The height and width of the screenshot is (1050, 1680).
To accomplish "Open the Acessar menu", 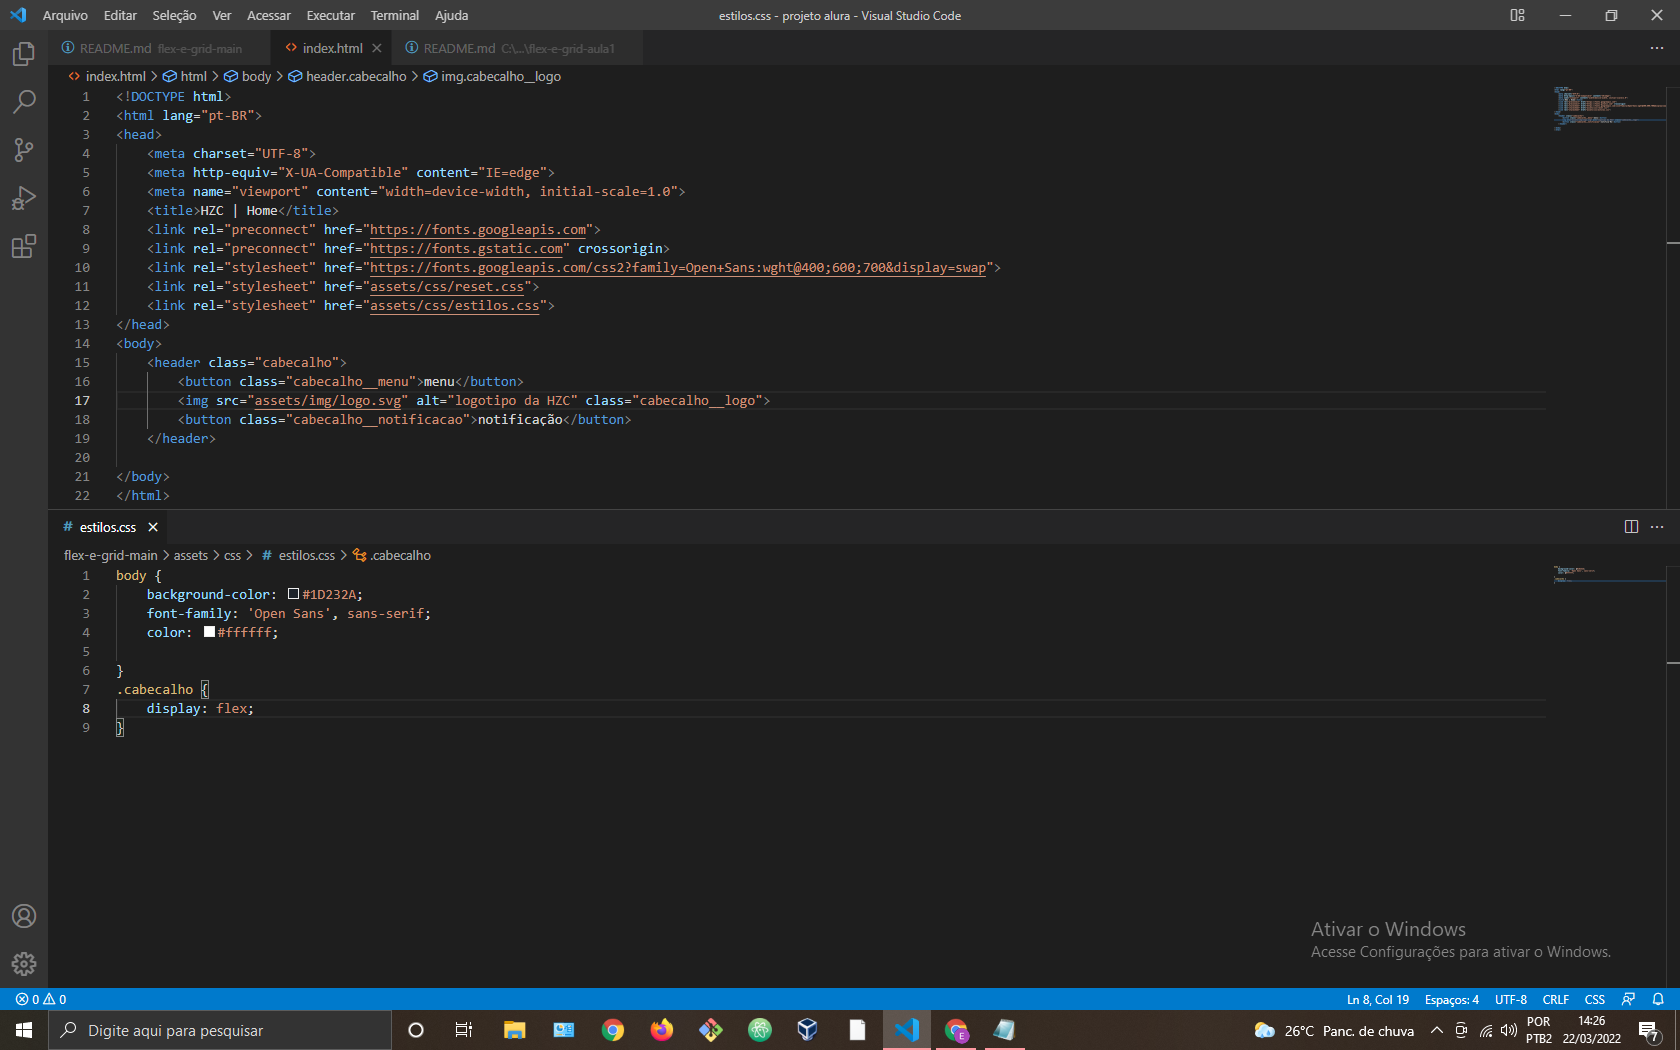I will (x=269, y=15).
